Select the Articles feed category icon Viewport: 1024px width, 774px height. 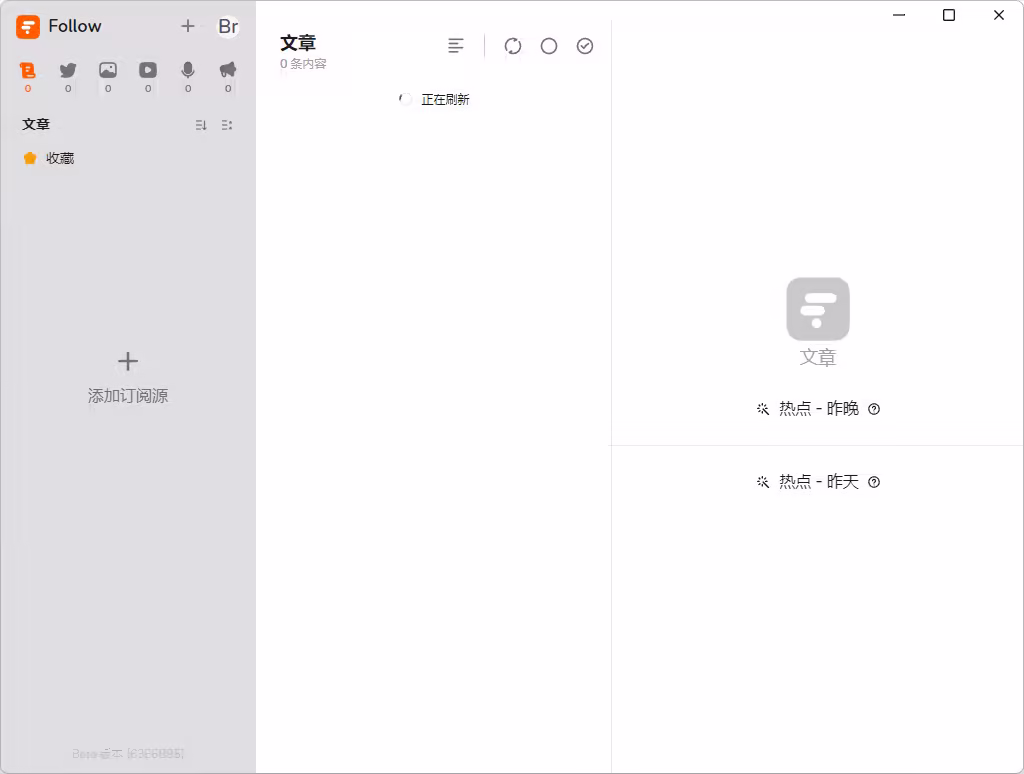coord(28,70)
